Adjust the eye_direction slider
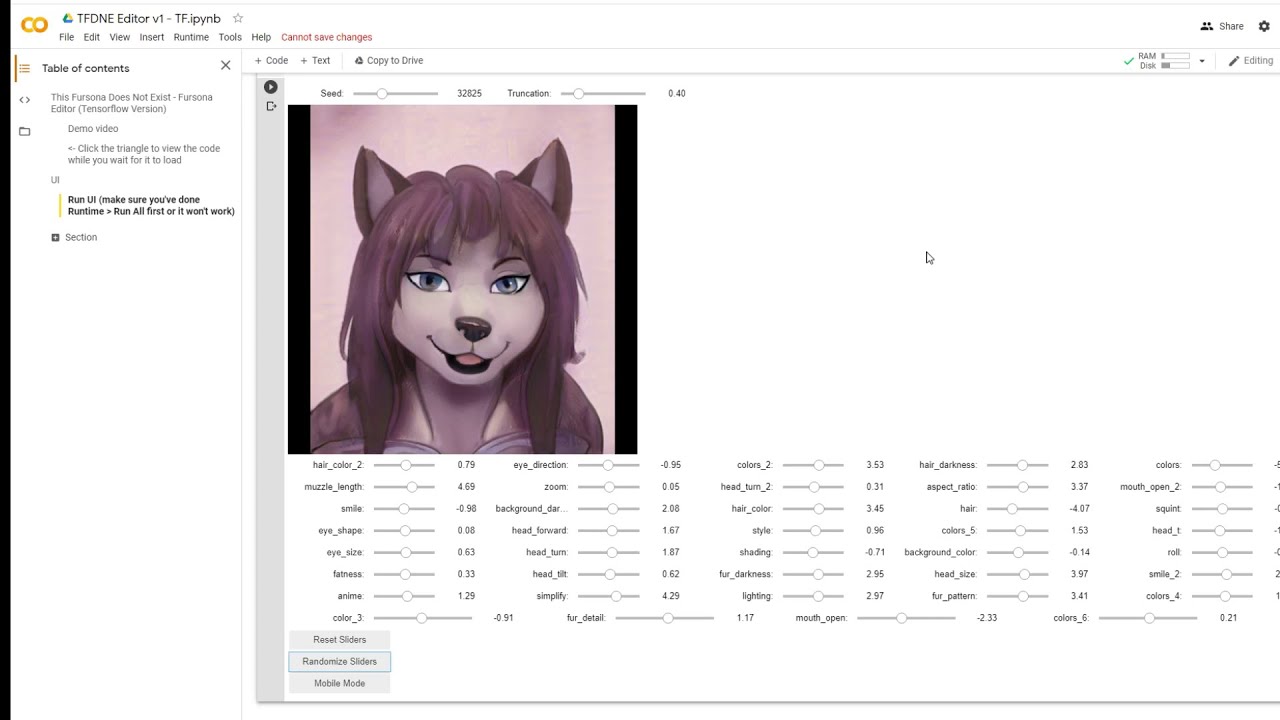Viewport: 1280px width, 720px height. (608, 465)
